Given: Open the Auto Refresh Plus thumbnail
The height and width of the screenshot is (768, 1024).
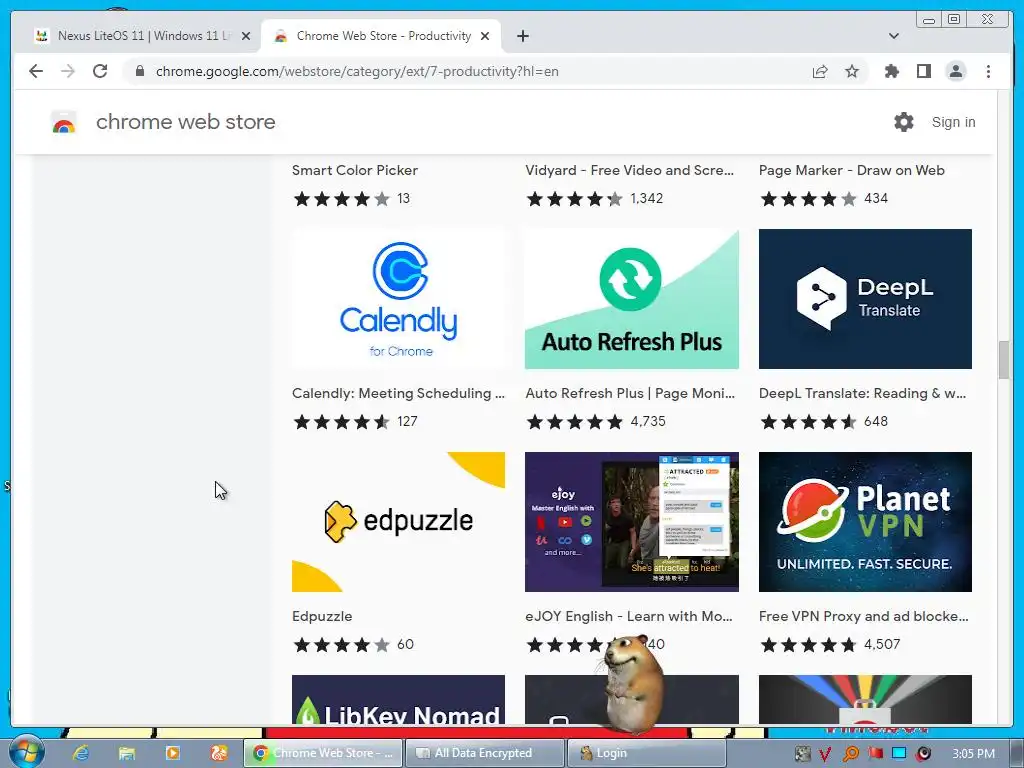Looking at the screenshot, I should [632, 299].
